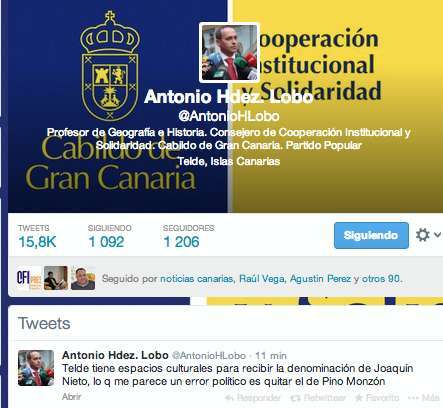This screenshot has height=408, width=443.
Task: Expand the tweet with the Abrir link
Action: [x=71, y=397]
